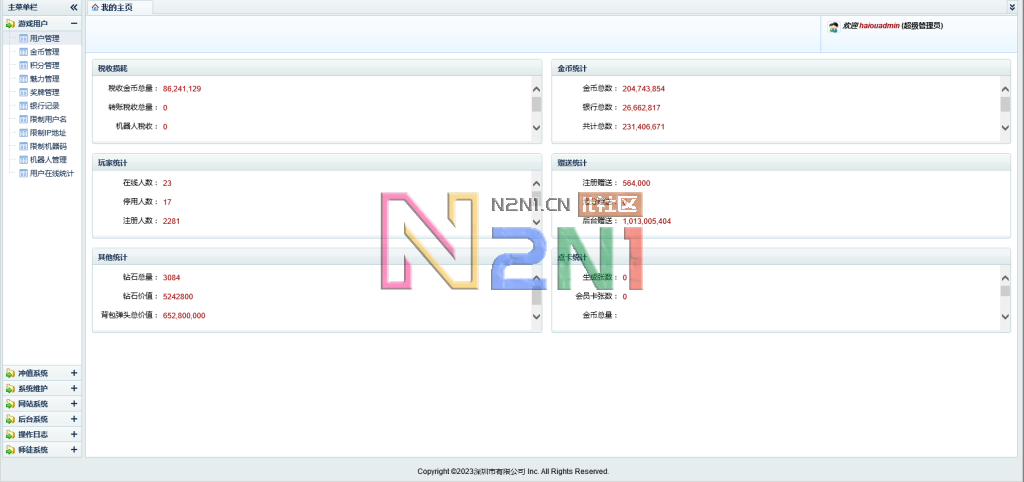Expand the 冲值系统 section
Image resolution: width=1024 pixels, height=482 pixels.
pyautogui.click(x=74, y=373)
